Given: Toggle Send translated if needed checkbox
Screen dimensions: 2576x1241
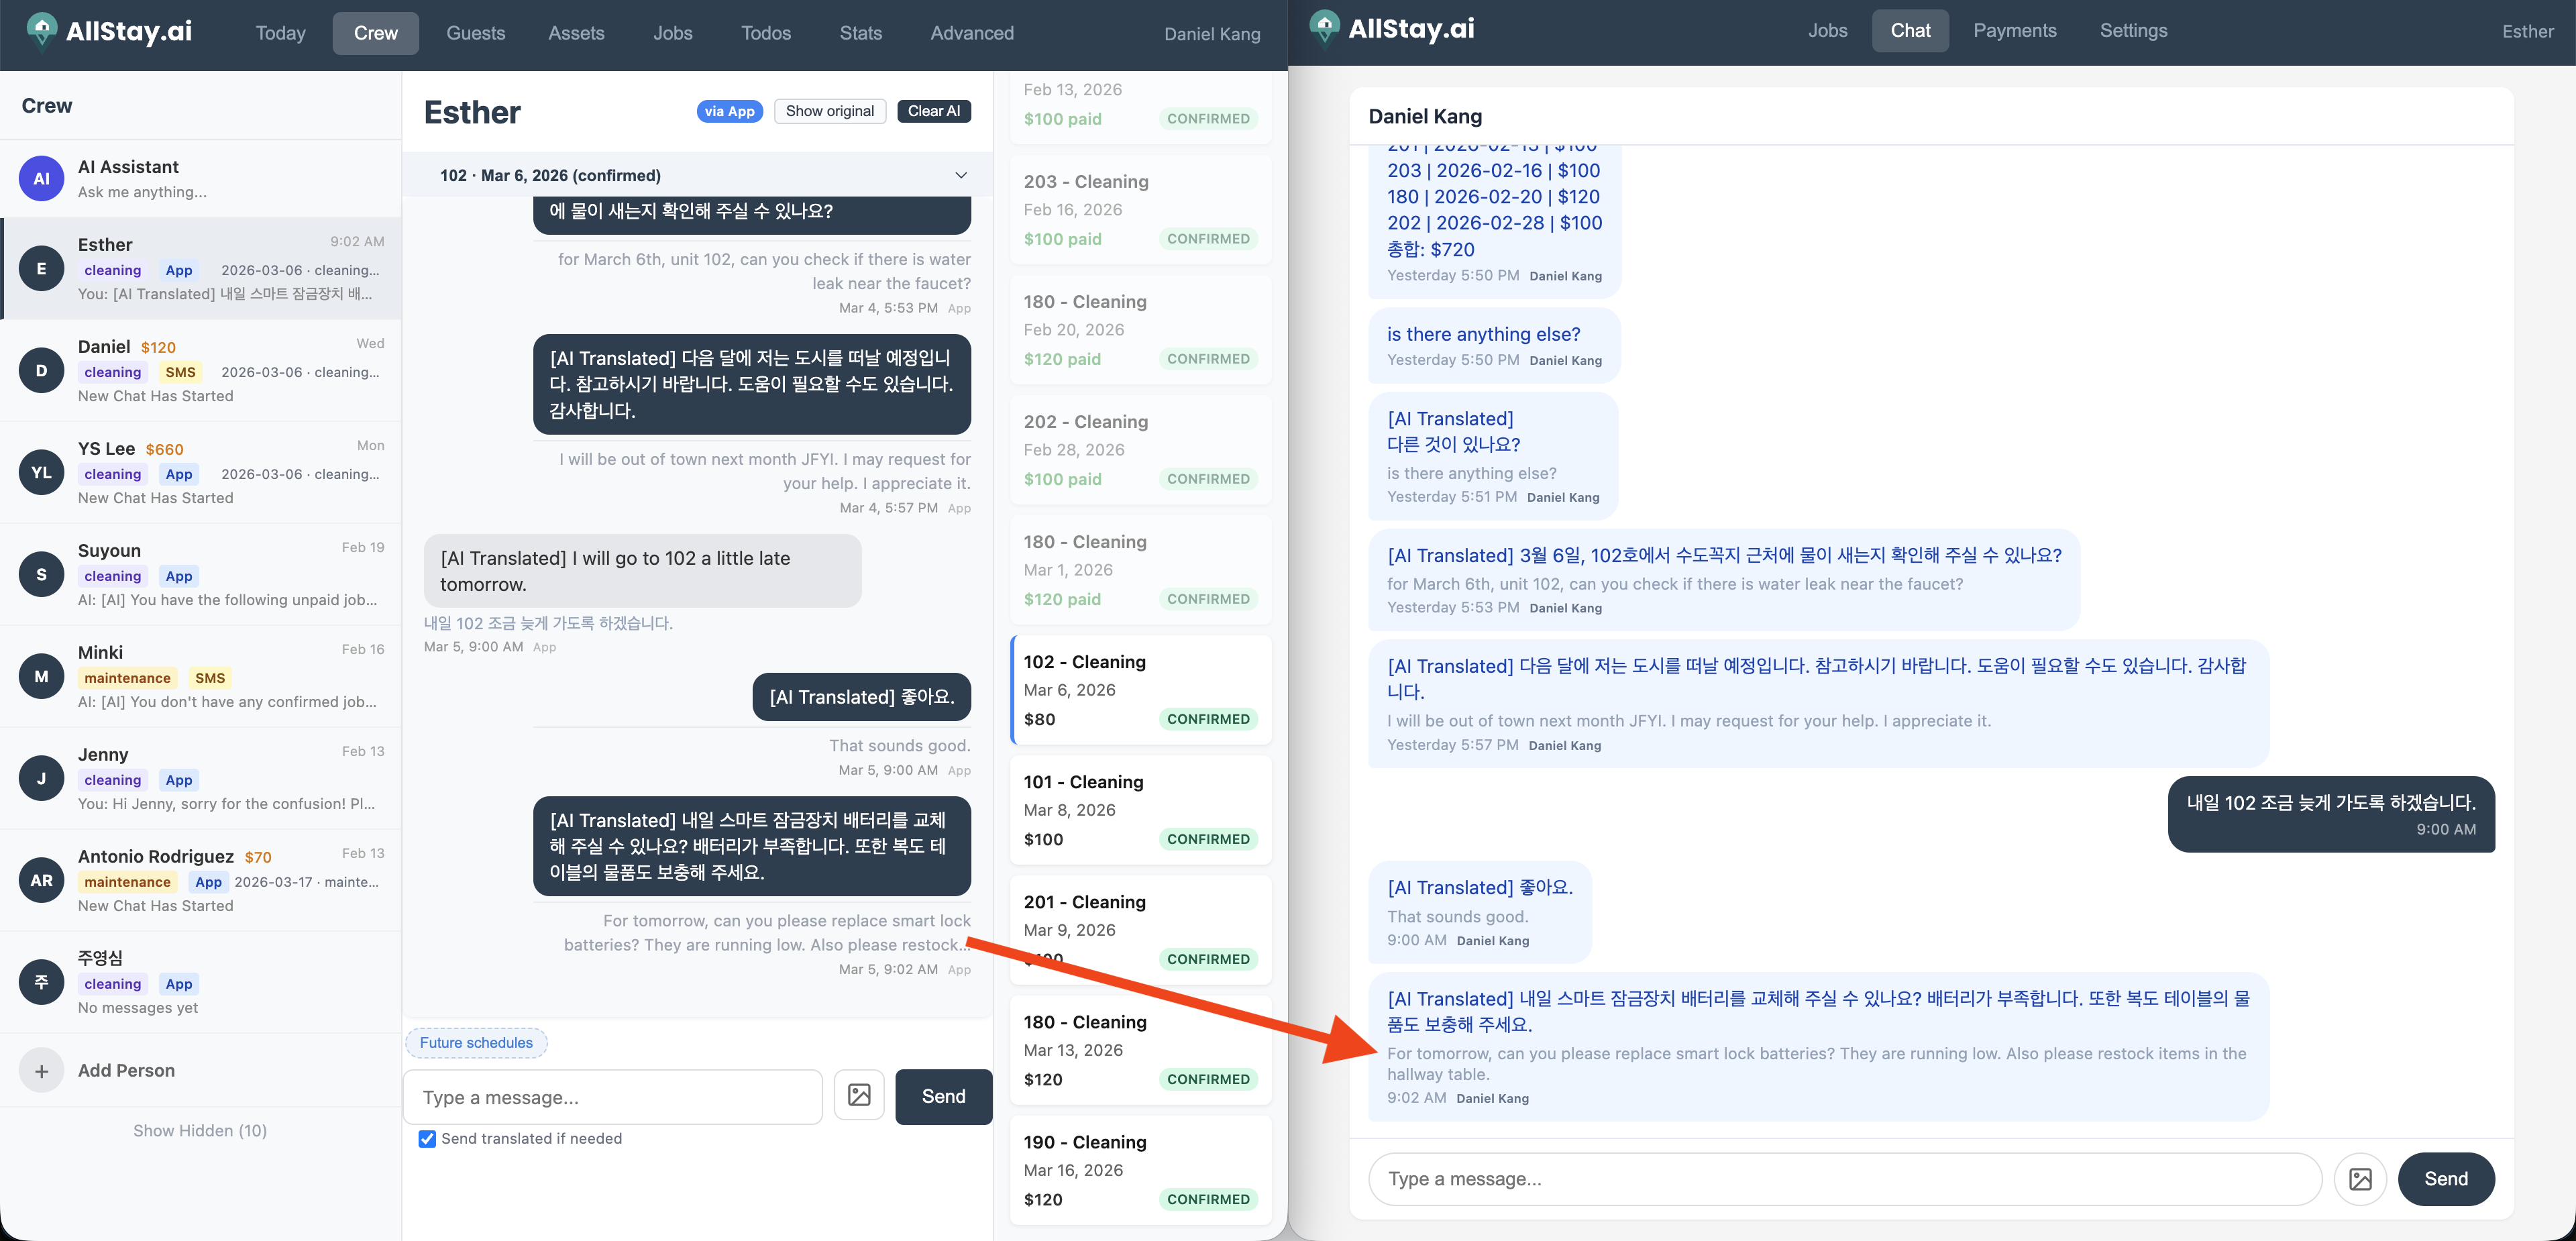Looking at the screenshot, I should 427,1139.
